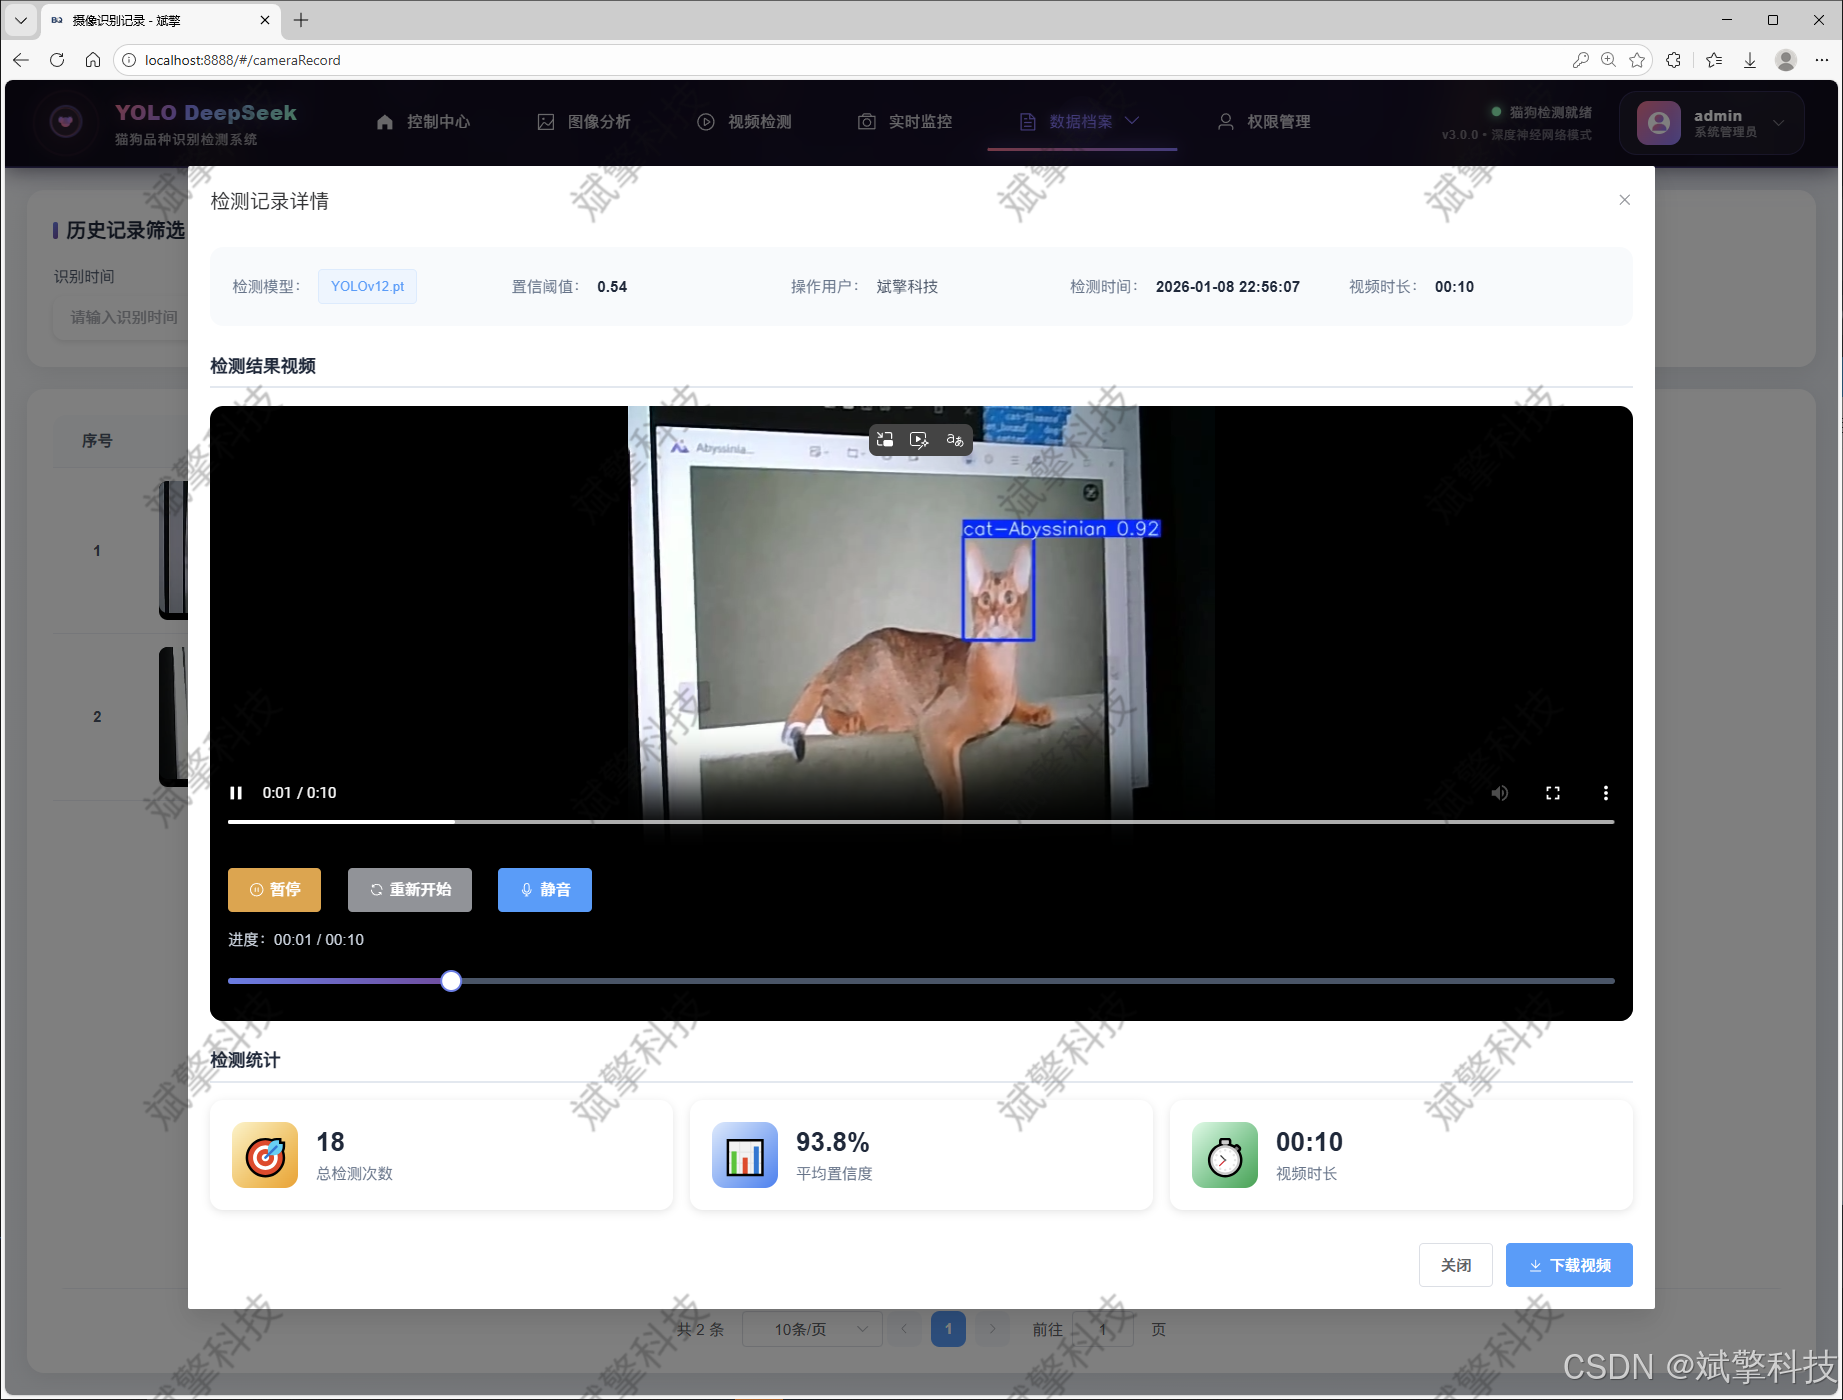Toggle the blue 静音 mute button
Screen dimensions: 1843x1400
tap(544, 889)
